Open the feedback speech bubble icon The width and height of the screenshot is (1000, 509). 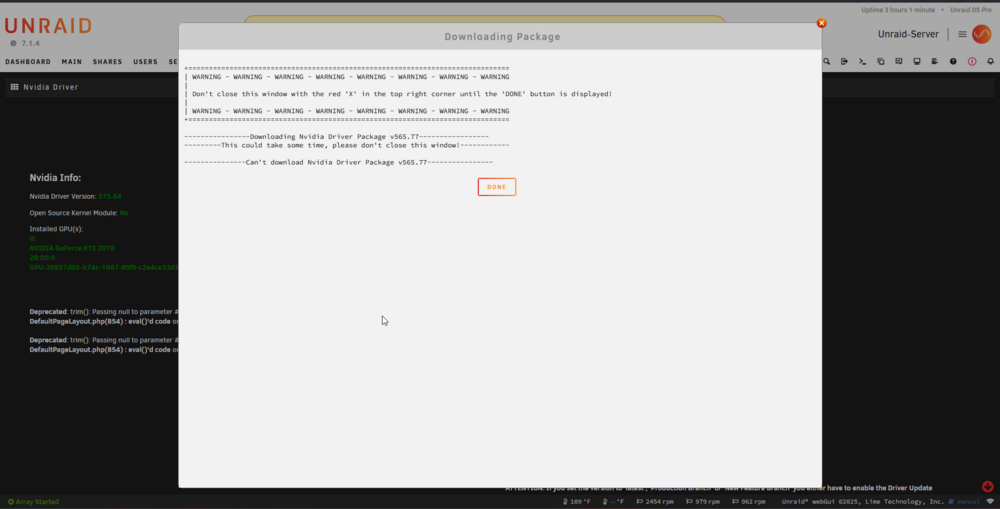899,61
